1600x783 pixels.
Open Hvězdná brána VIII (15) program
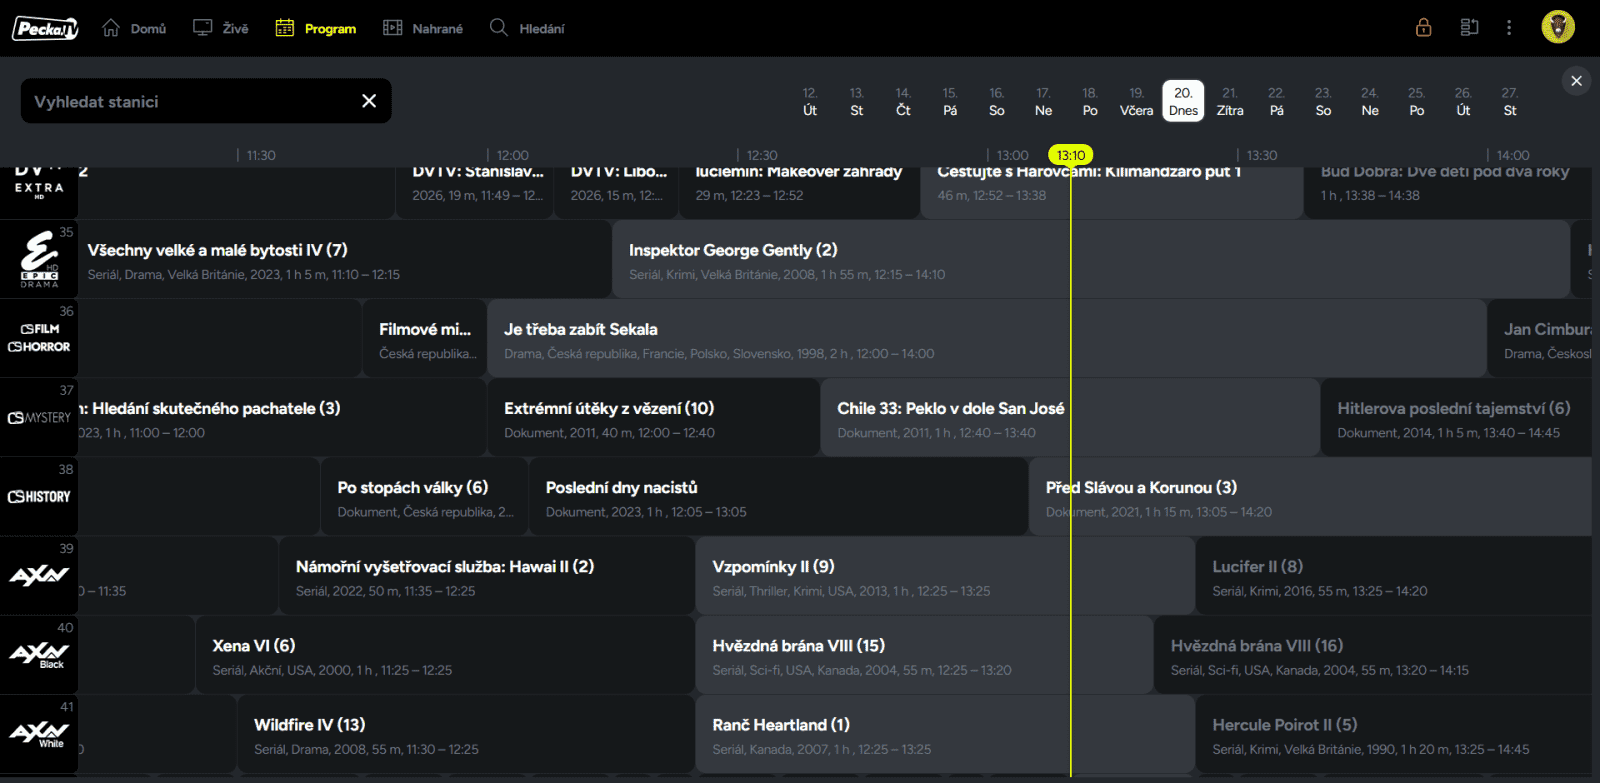point(925,654)
